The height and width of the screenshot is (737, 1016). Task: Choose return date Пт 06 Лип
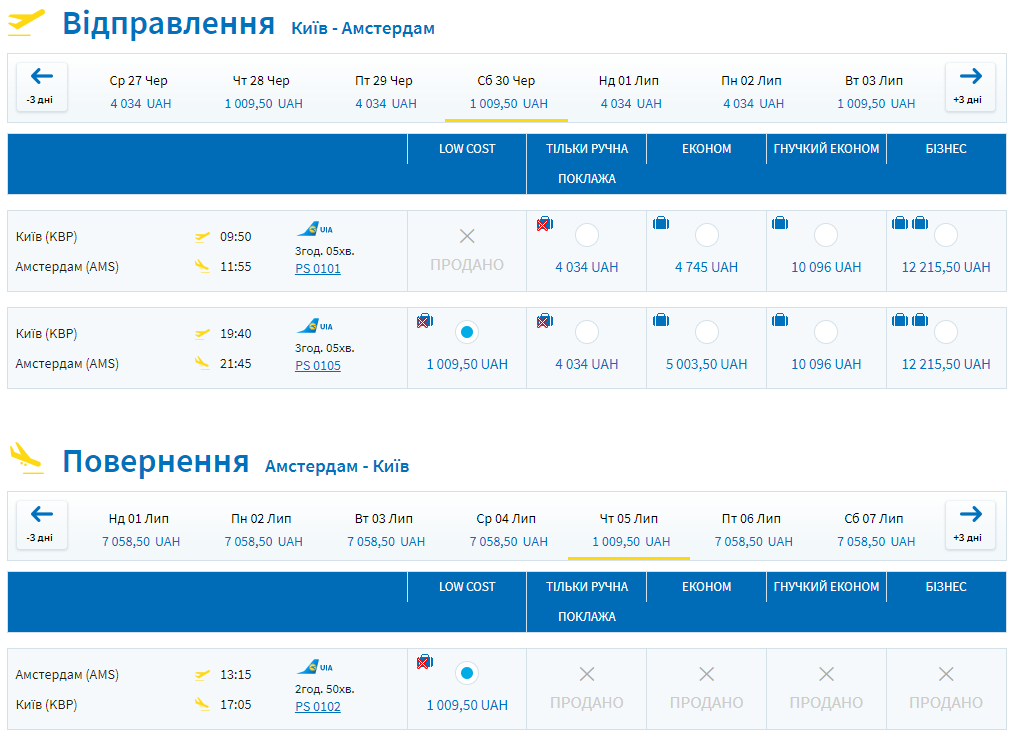[752, 529]
